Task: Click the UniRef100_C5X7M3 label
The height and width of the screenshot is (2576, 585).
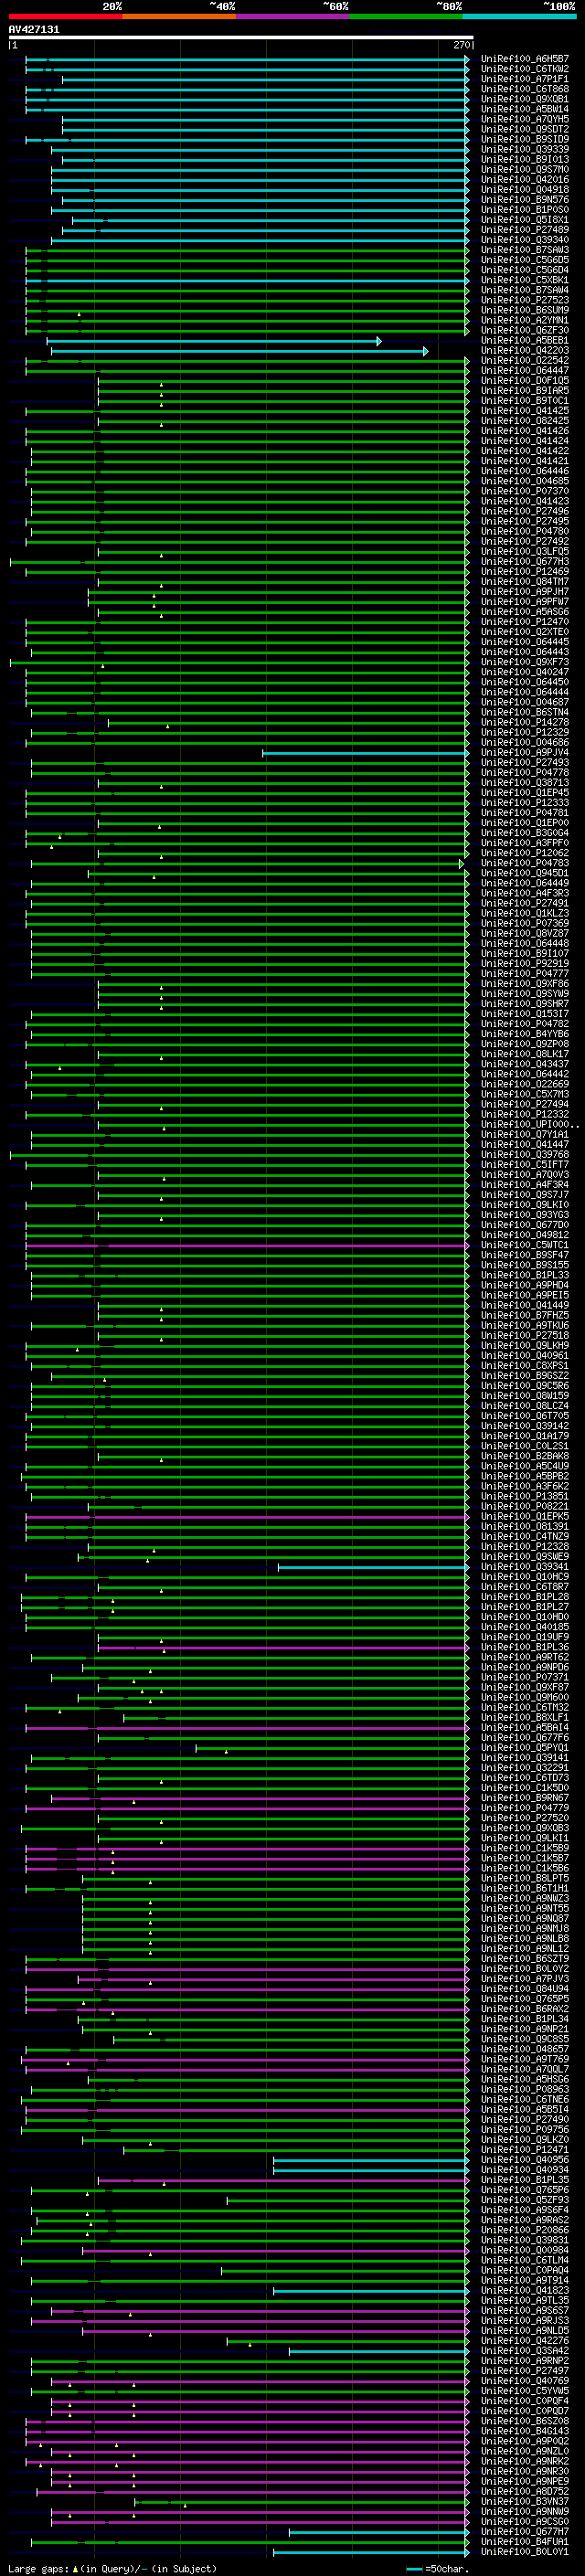Action: tap(525, 1094)
